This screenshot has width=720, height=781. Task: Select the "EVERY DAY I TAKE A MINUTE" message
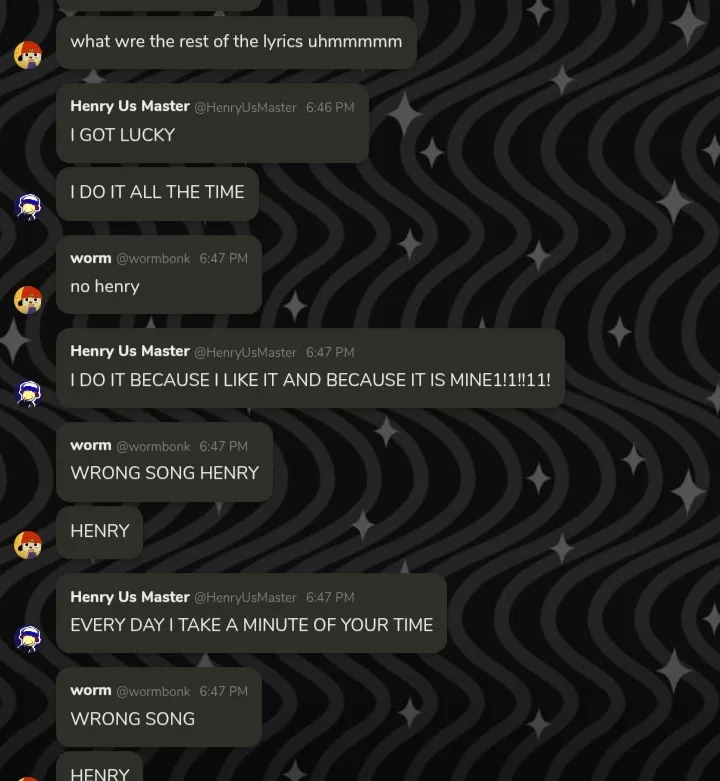(251, 625)
